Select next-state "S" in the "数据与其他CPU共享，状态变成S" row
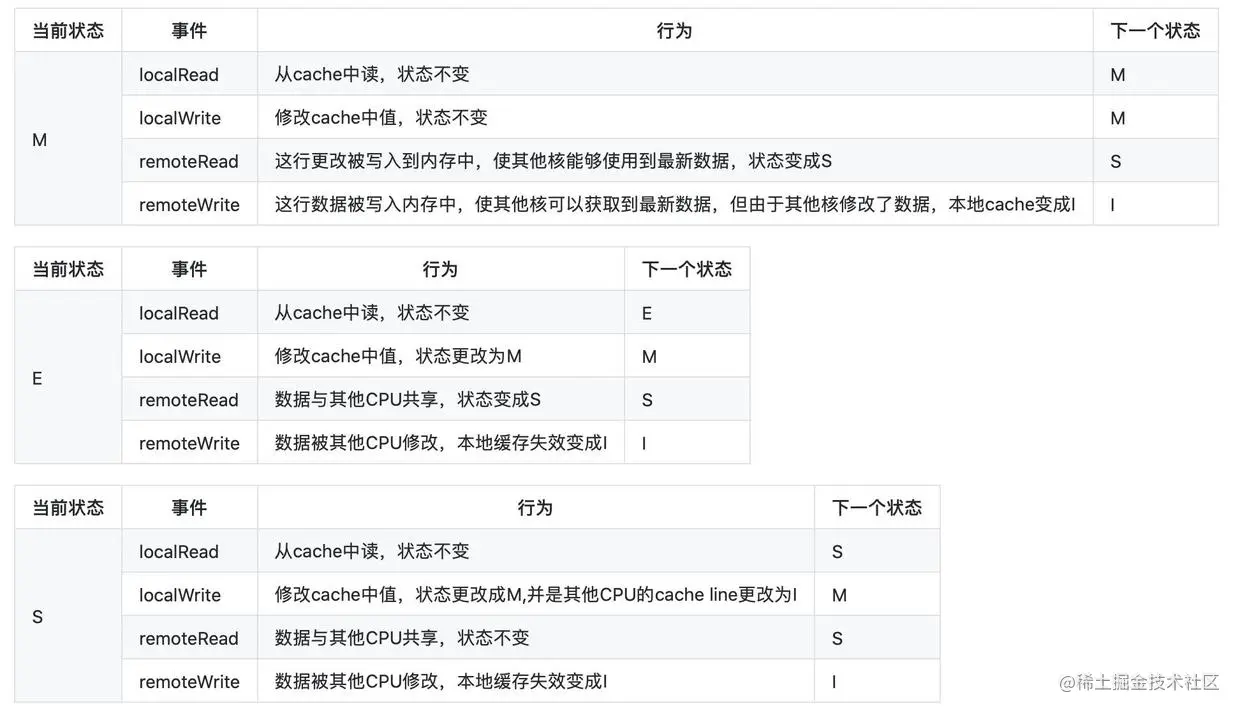 (x=647, y=399)
